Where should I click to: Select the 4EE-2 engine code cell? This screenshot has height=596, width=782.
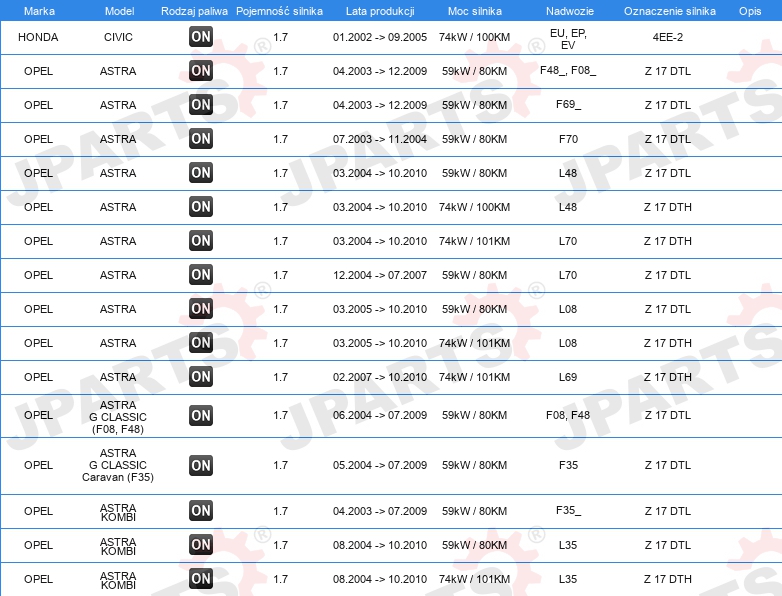pyautogui.click(x=668, y=37)
